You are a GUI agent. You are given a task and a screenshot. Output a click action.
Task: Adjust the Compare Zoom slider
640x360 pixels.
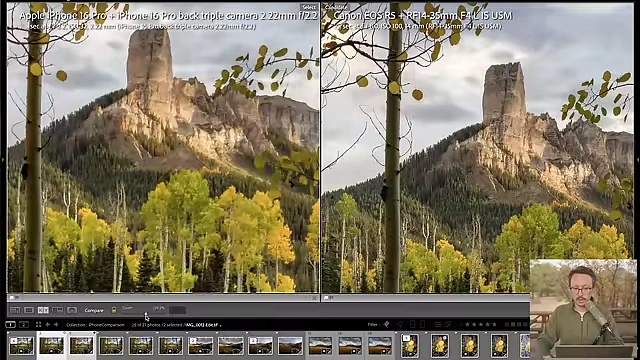click(x=143, y=313)
